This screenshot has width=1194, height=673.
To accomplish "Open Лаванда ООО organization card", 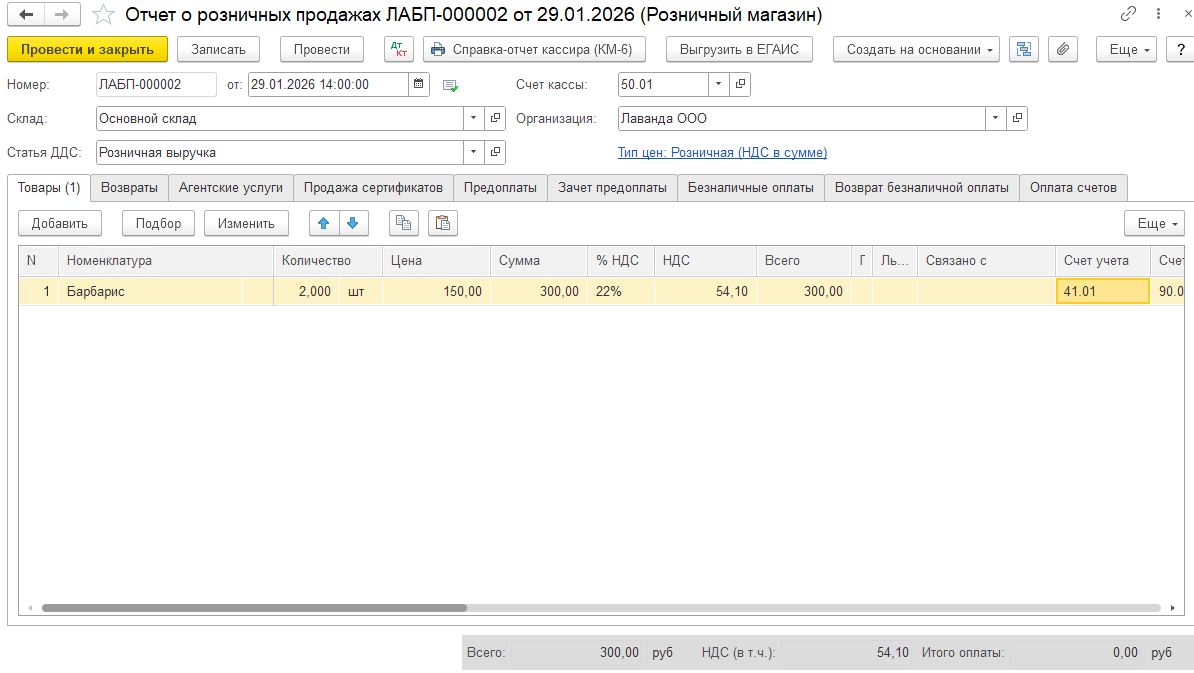I will click(1017, 119).
